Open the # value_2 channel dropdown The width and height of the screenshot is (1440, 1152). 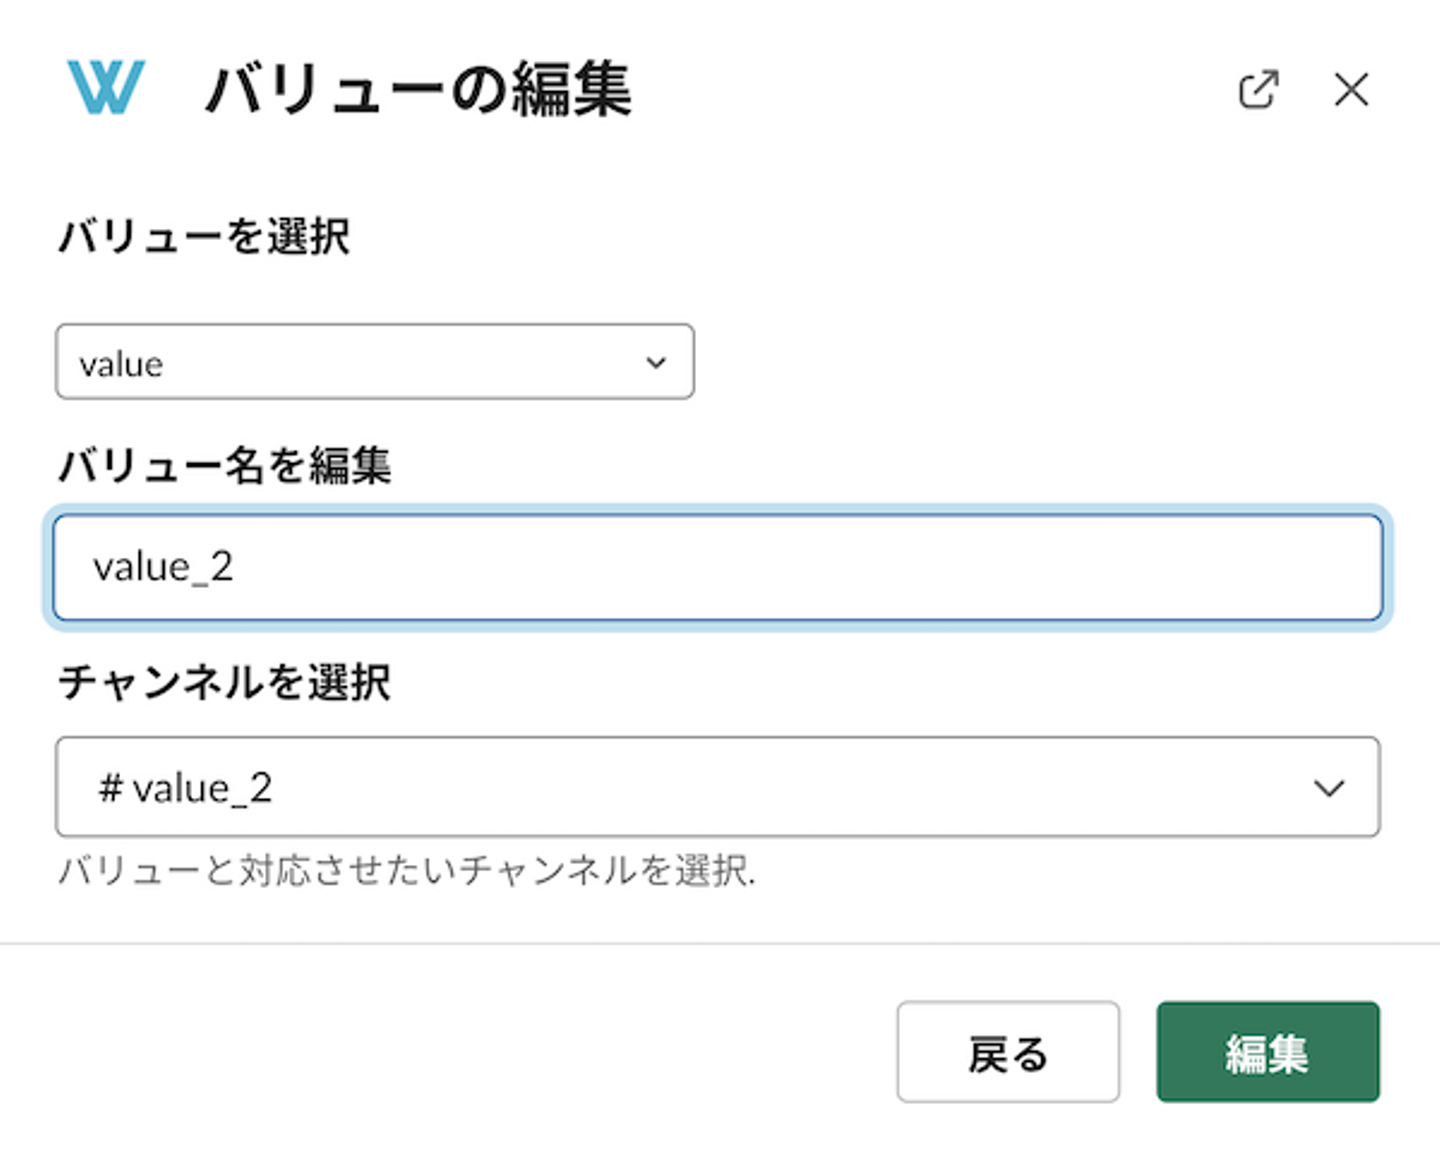pyautogui.click(x=717, y=787)
